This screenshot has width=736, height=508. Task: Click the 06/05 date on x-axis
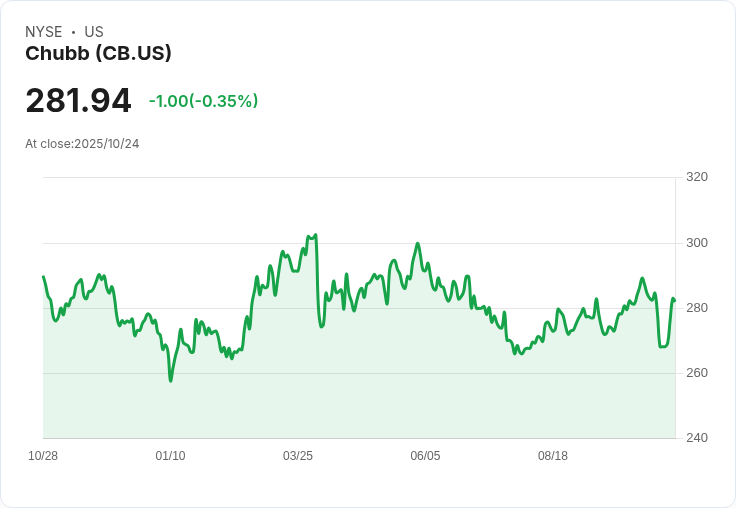pos(425,456)
